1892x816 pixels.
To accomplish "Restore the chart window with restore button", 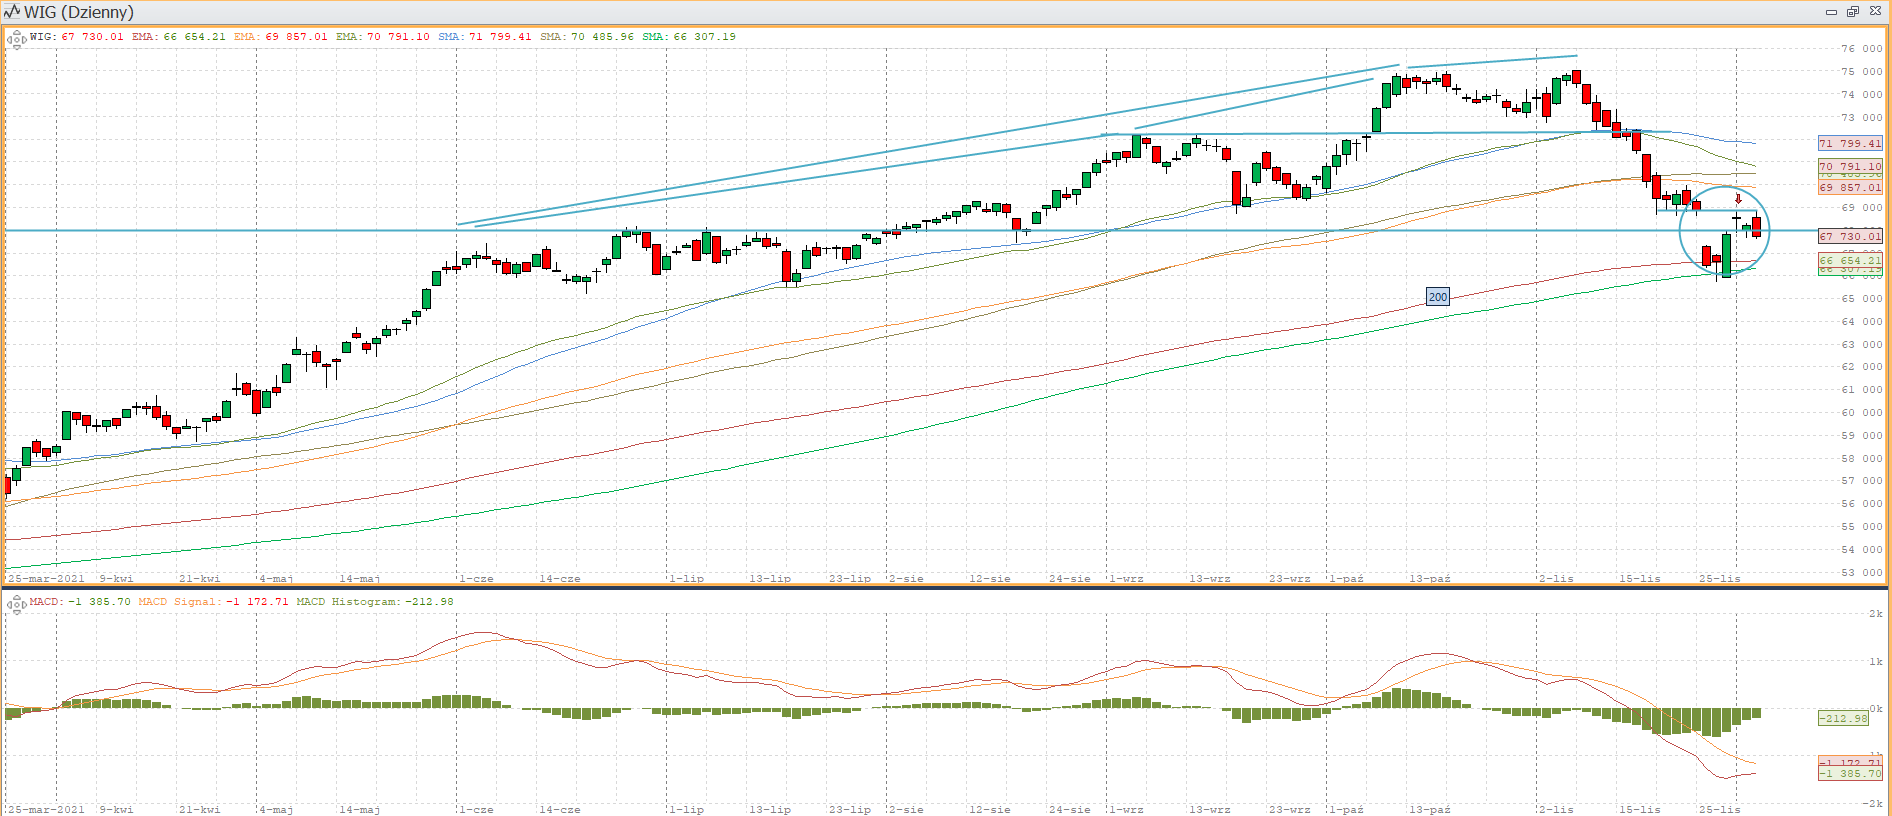I will coord(1852,12).
